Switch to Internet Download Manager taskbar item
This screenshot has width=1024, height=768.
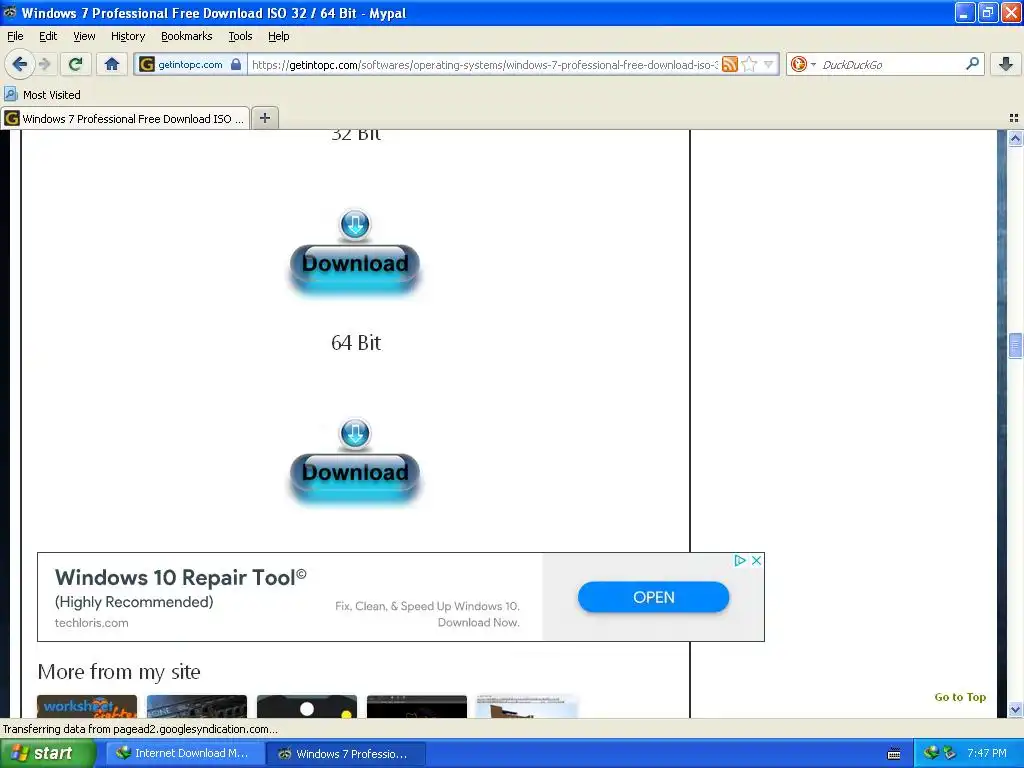point(185,753)
